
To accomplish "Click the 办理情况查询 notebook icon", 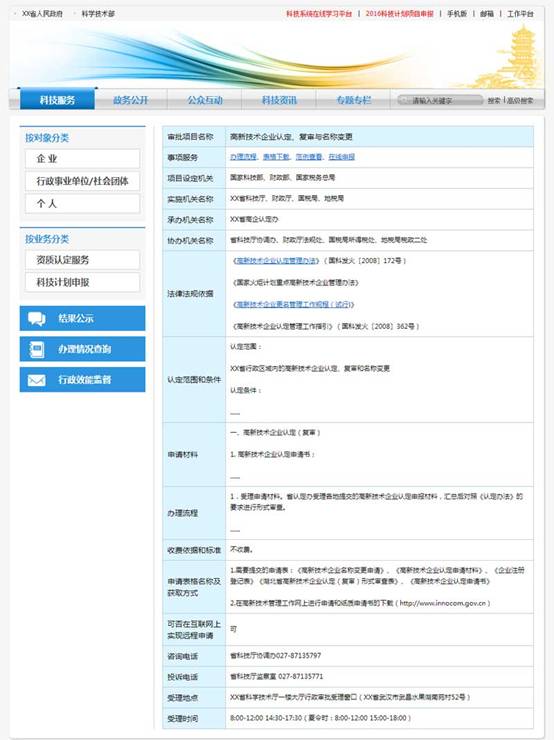I will [x=37, y=349].
